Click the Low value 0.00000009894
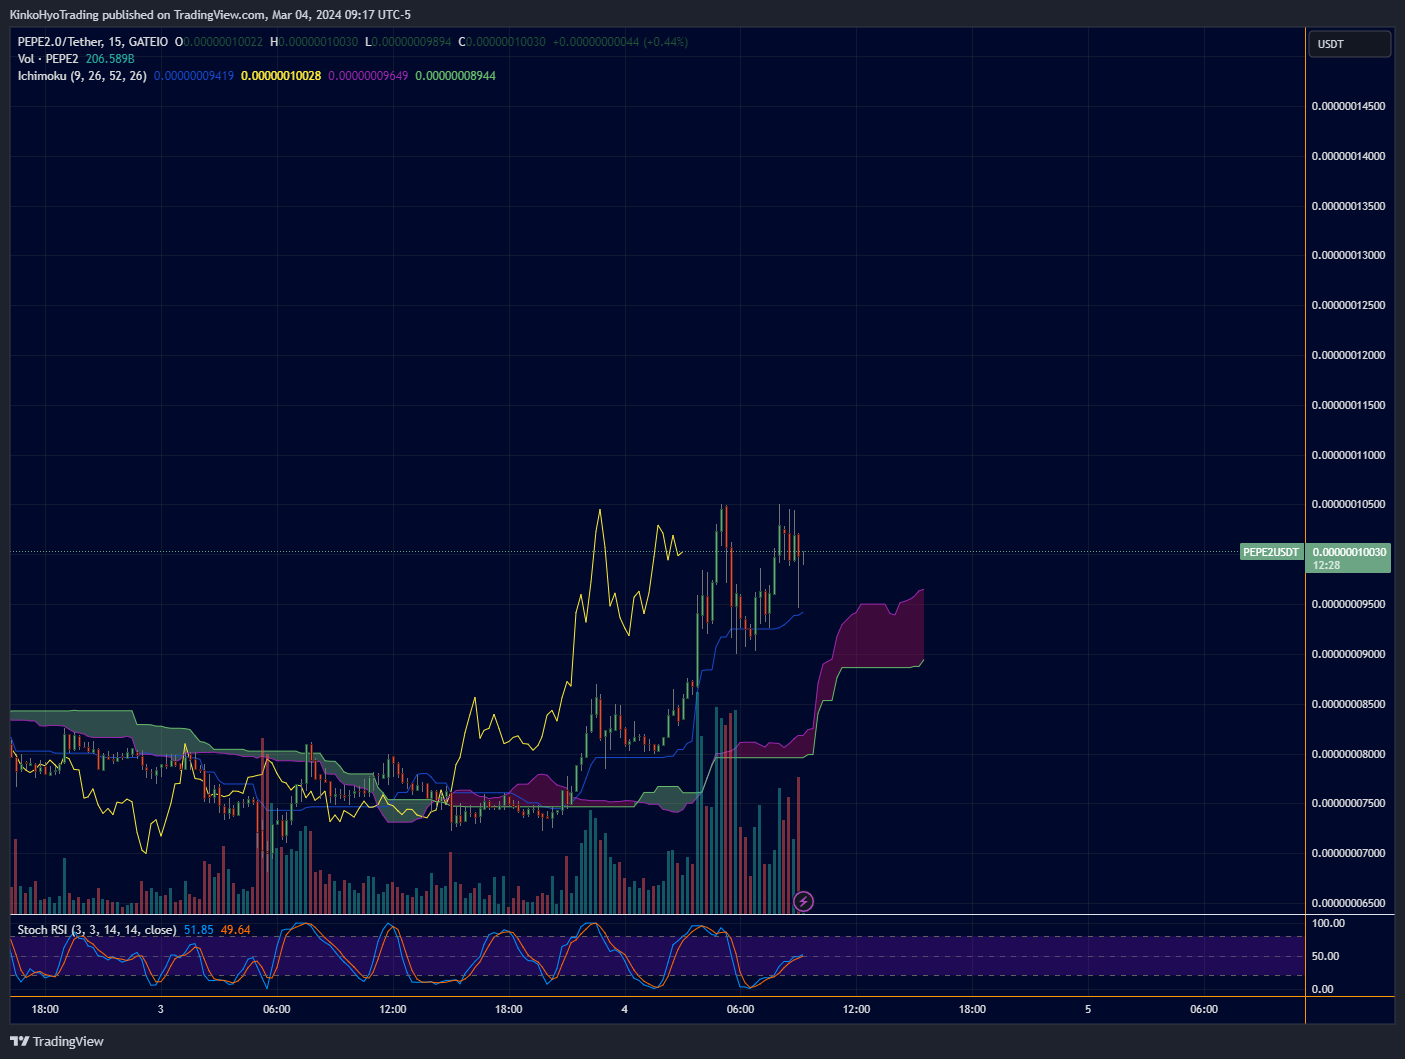Screen dimensions: 1405x1059 (x=411, y=42)
